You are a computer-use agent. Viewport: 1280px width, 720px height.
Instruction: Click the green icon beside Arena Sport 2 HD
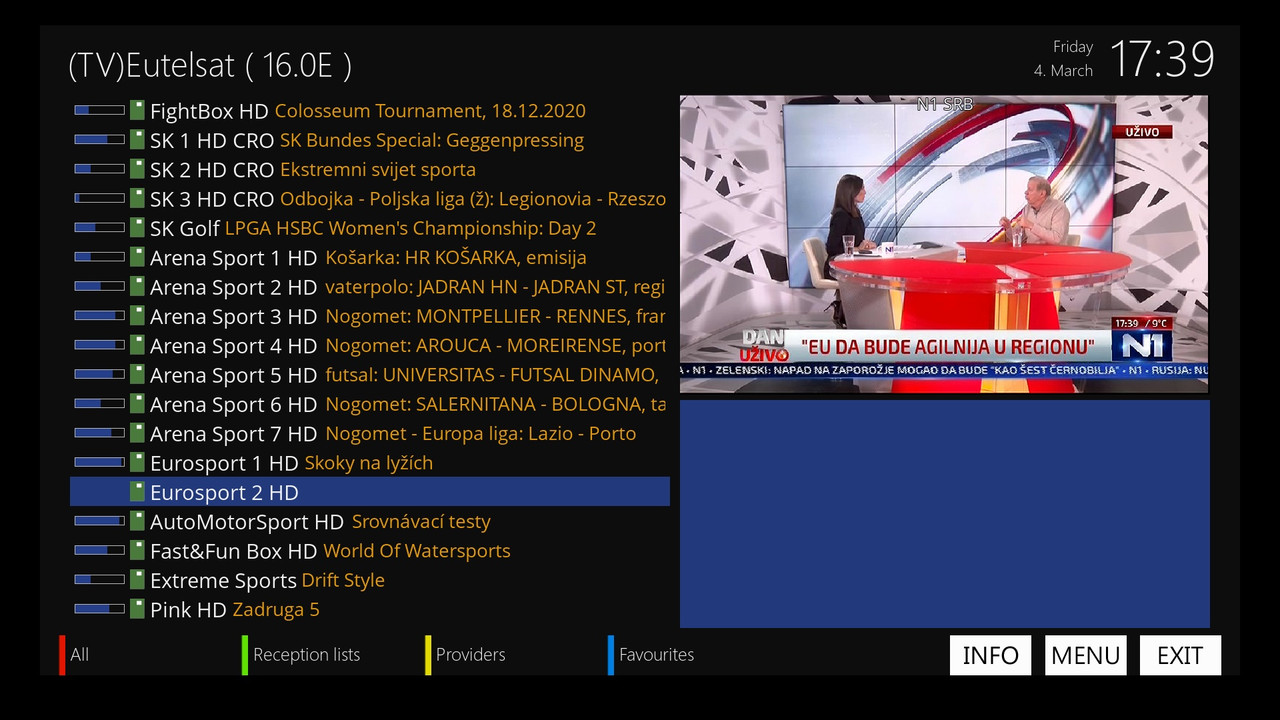[x=138, y=286]
